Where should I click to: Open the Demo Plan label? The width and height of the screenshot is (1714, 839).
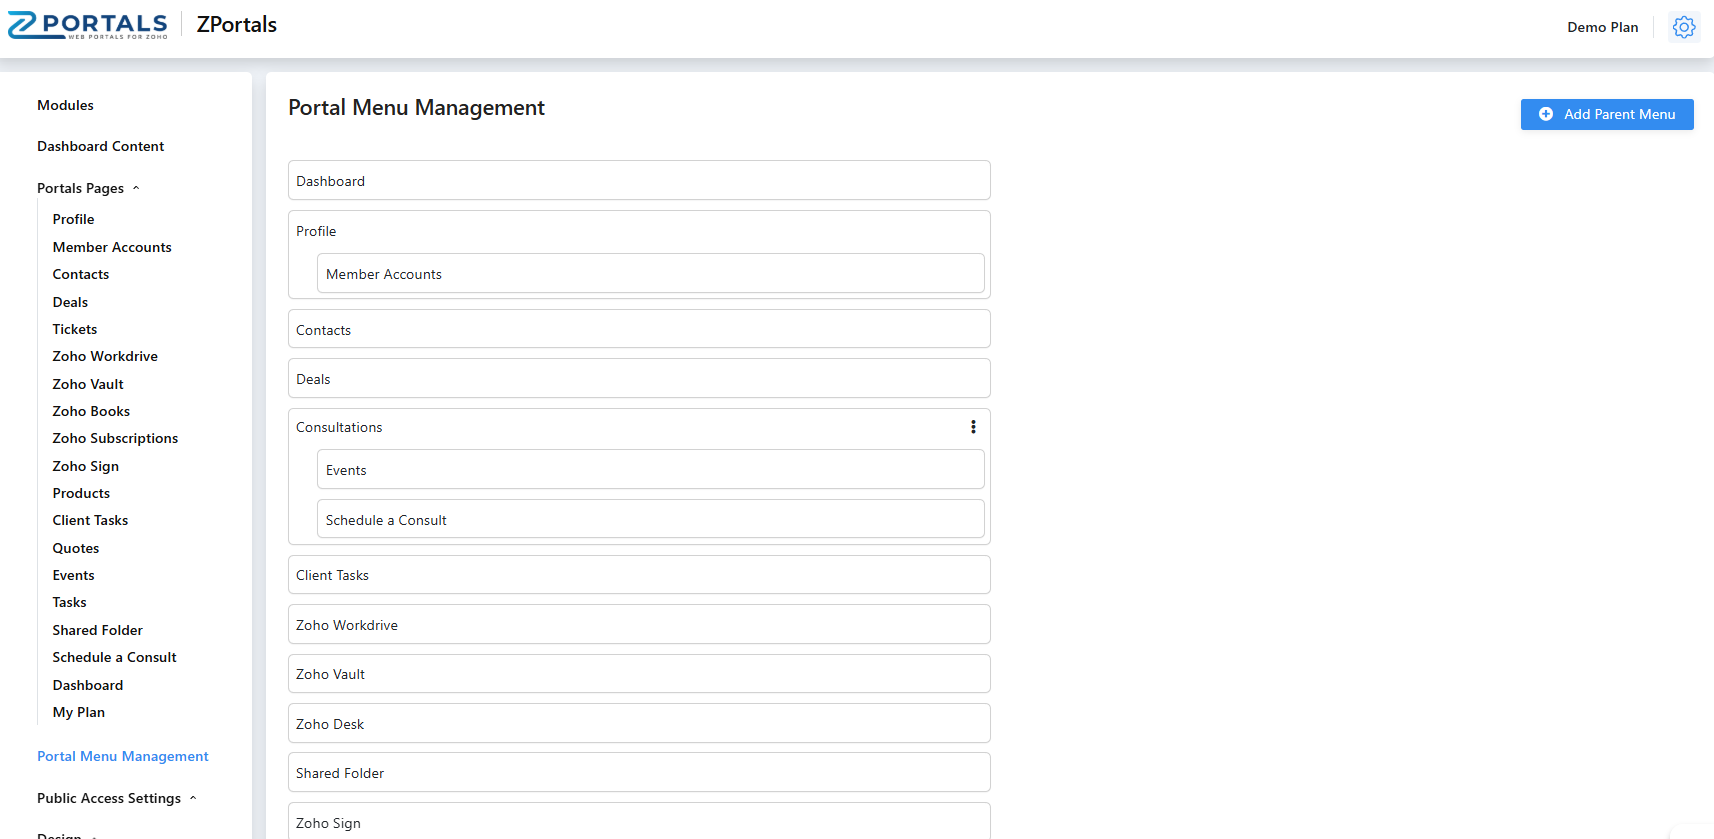1602,27
